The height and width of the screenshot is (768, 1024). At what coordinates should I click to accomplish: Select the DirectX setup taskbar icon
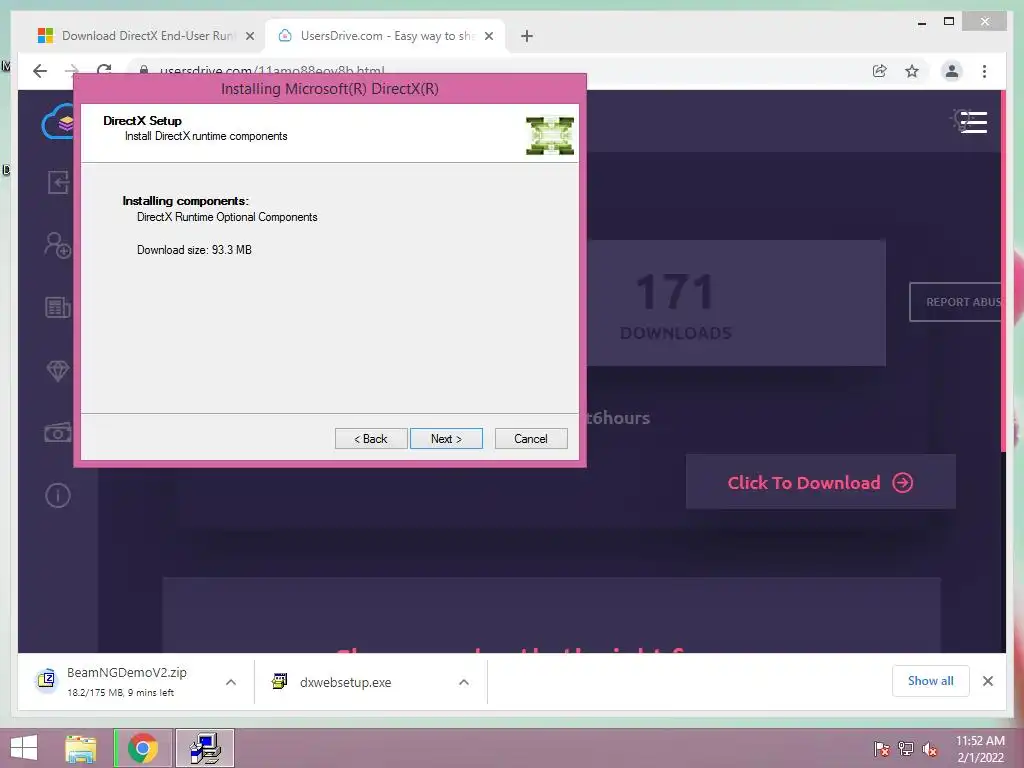(x=205, y=748)
